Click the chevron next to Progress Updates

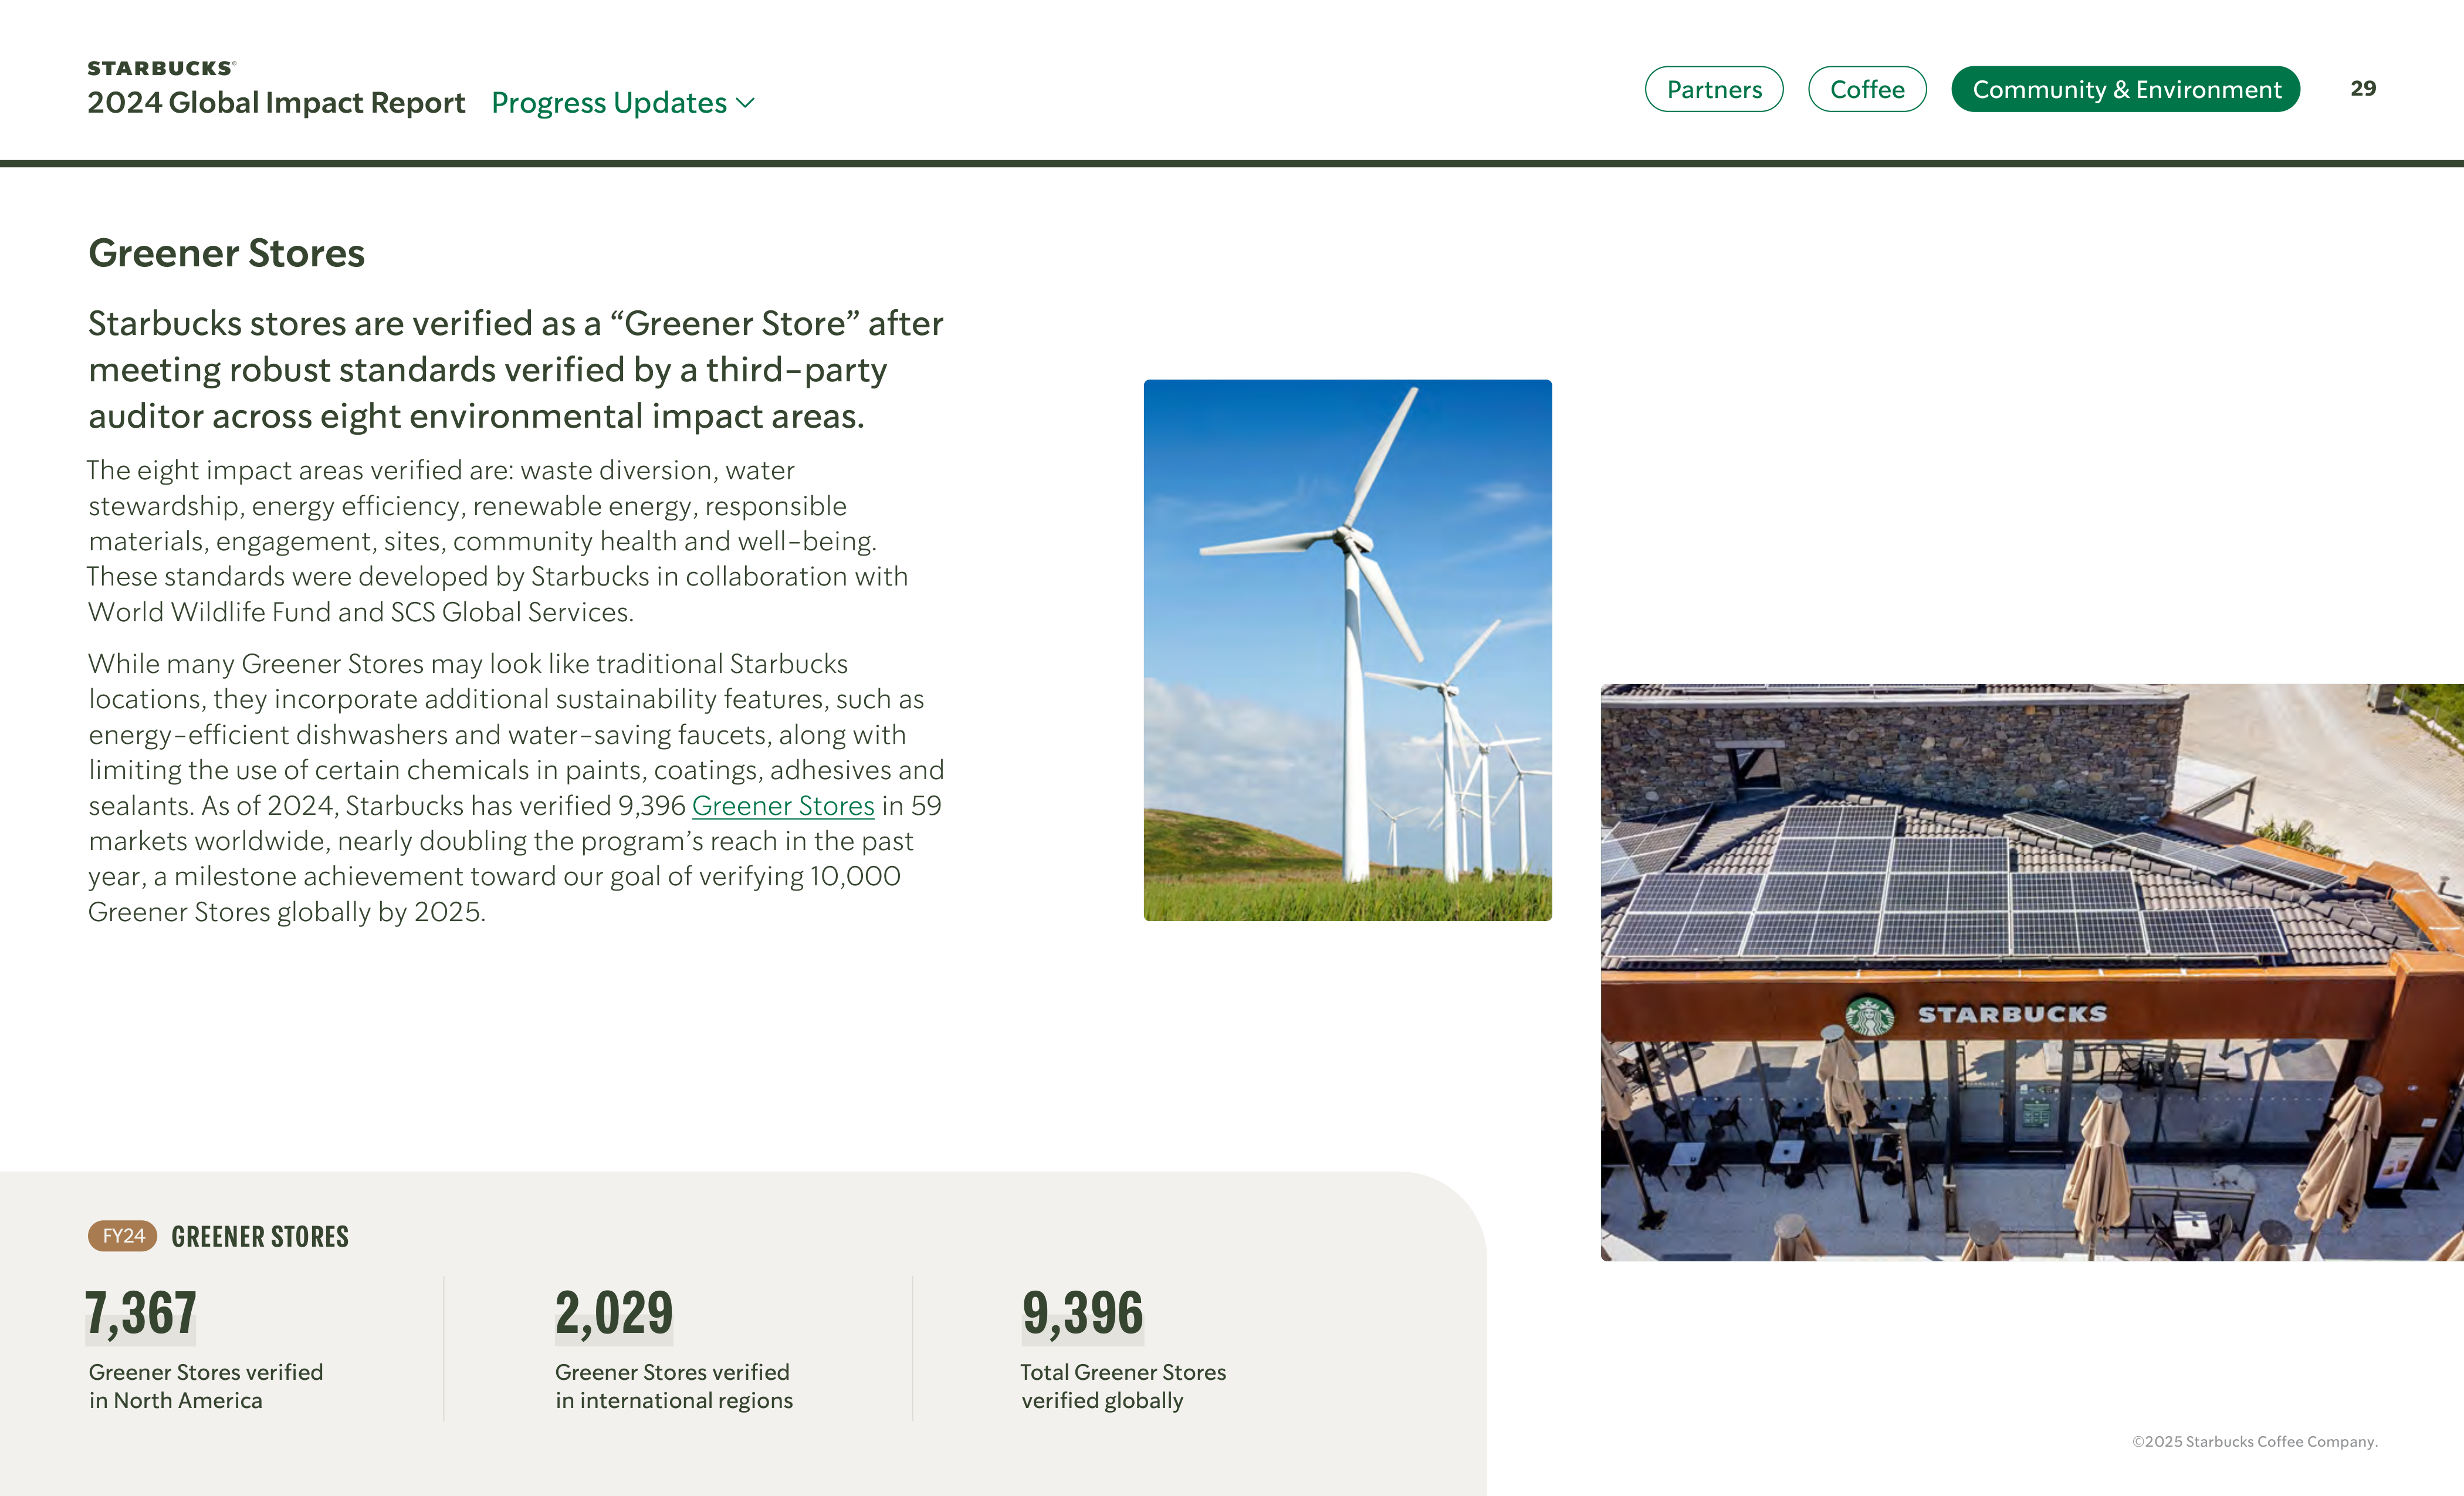(745, 103)
